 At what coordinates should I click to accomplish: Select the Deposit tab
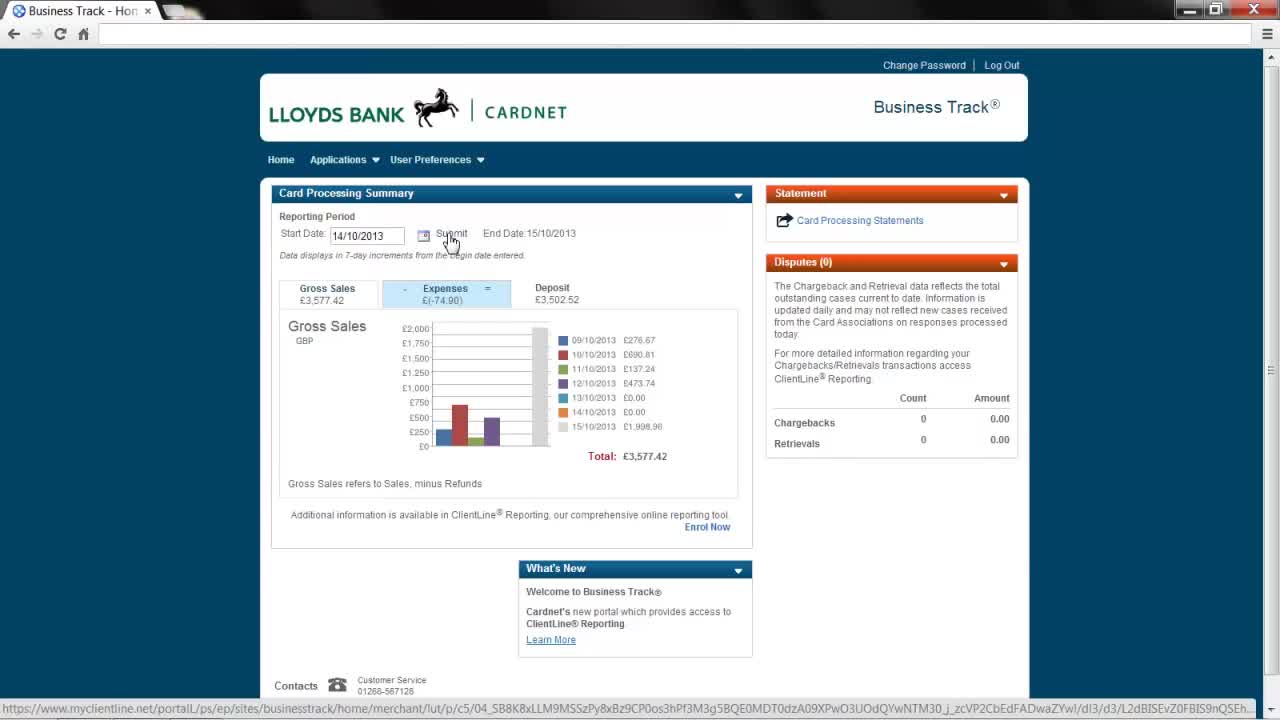tap(555, 294)
